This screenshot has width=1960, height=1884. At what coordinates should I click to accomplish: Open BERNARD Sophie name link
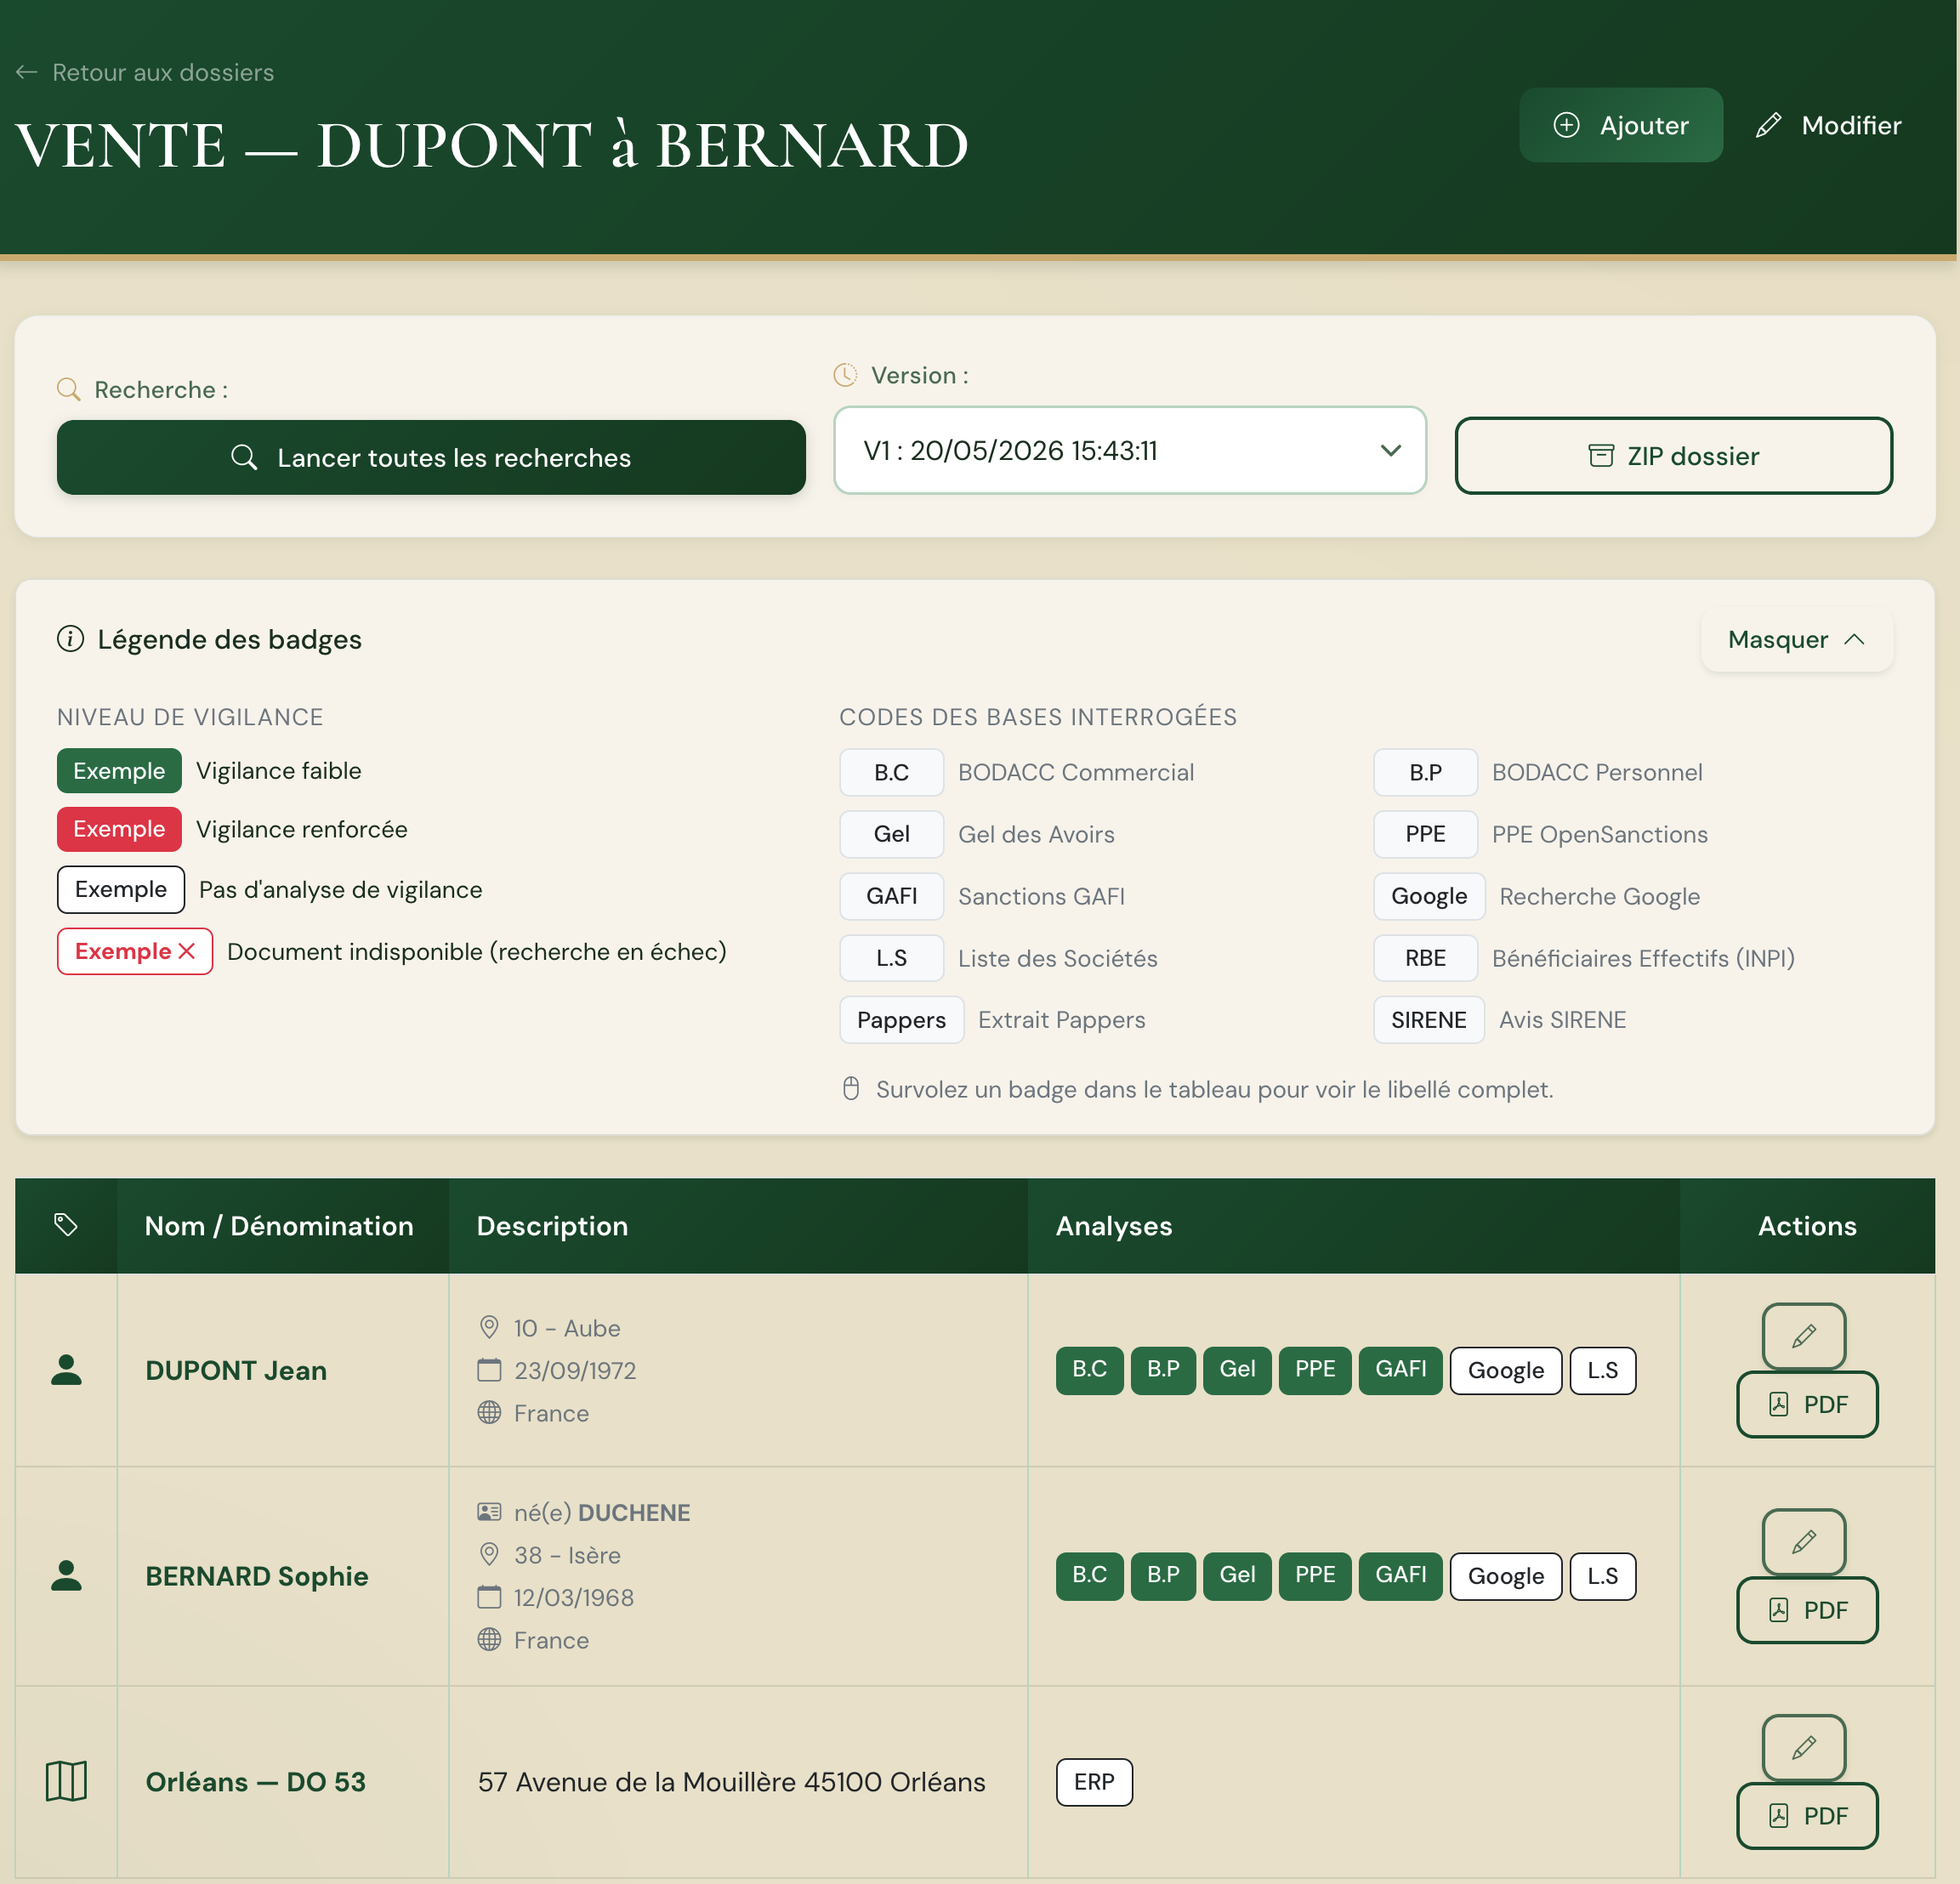click(257, 1576)
